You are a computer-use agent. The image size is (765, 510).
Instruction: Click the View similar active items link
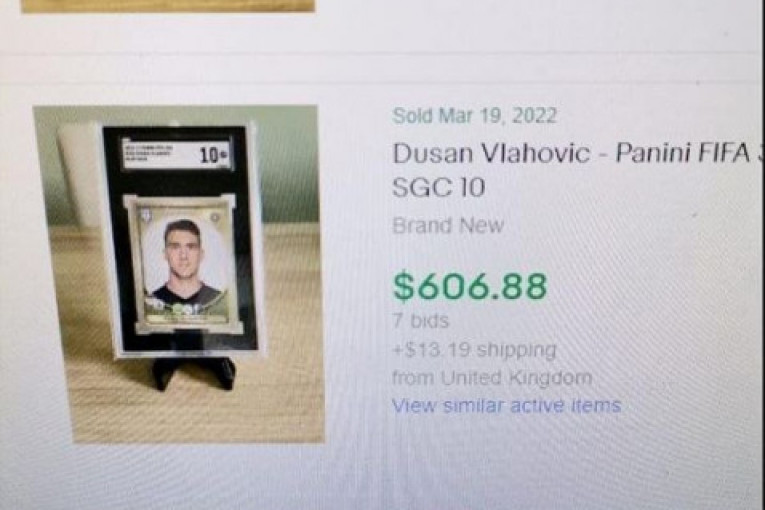[x=506, y=406]
